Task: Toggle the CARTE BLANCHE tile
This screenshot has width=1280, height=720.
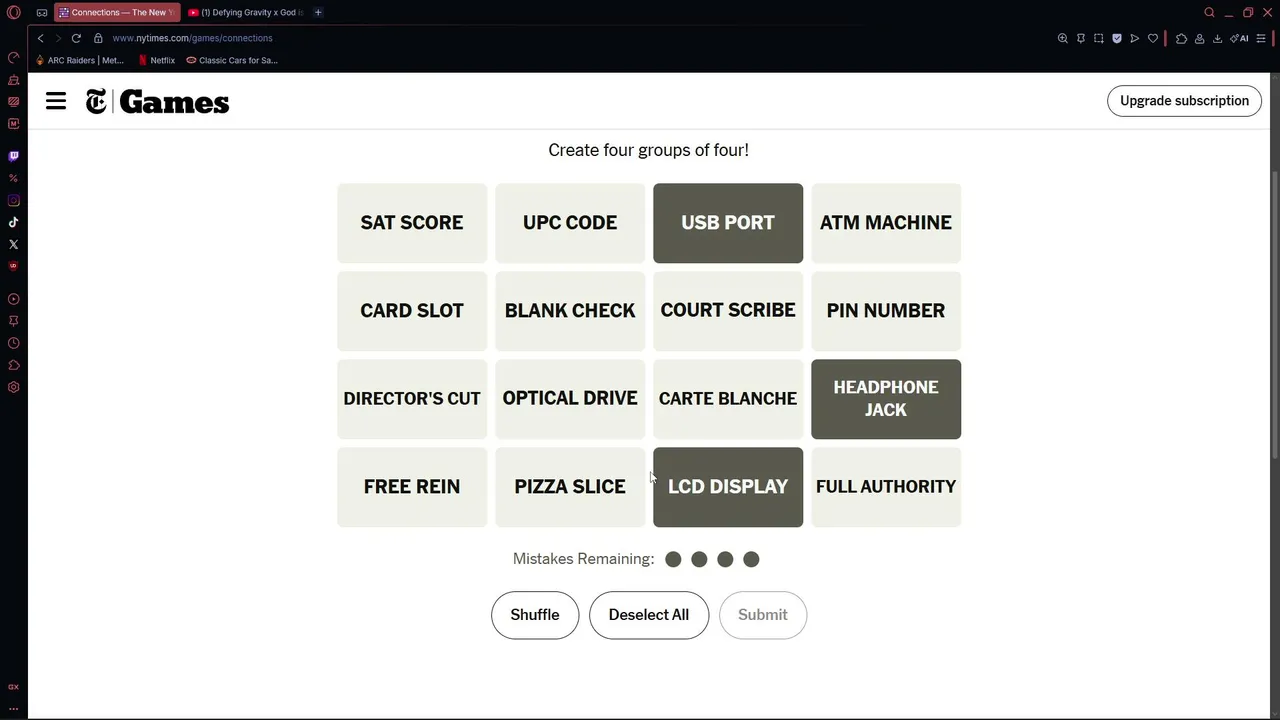Action: [728, 399]
